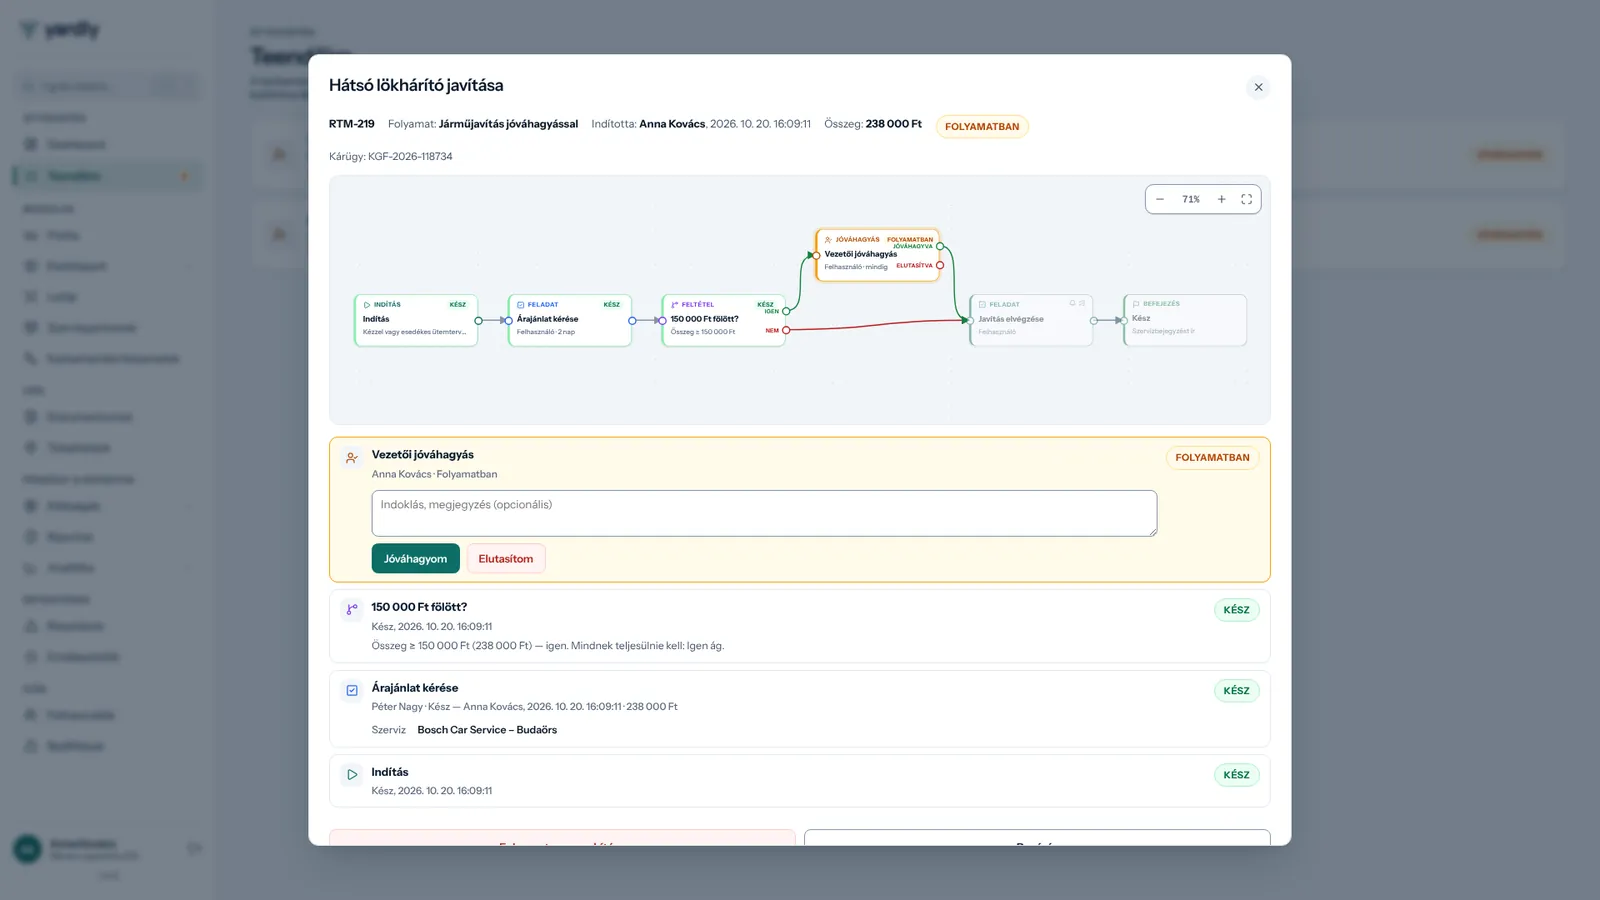
Task: Click the Elutasítom reject button
Action: tap(506, 559)
